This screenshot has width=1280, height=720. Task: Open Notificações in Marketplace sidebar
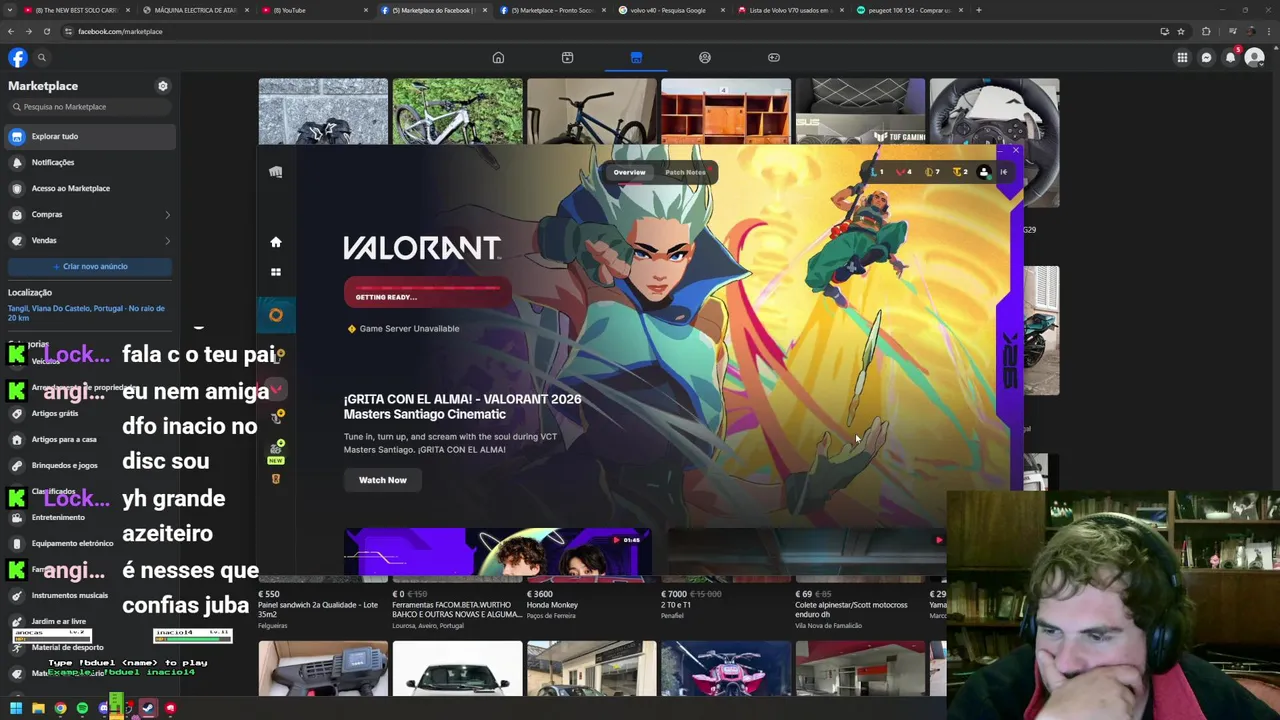tap(90, 162)
